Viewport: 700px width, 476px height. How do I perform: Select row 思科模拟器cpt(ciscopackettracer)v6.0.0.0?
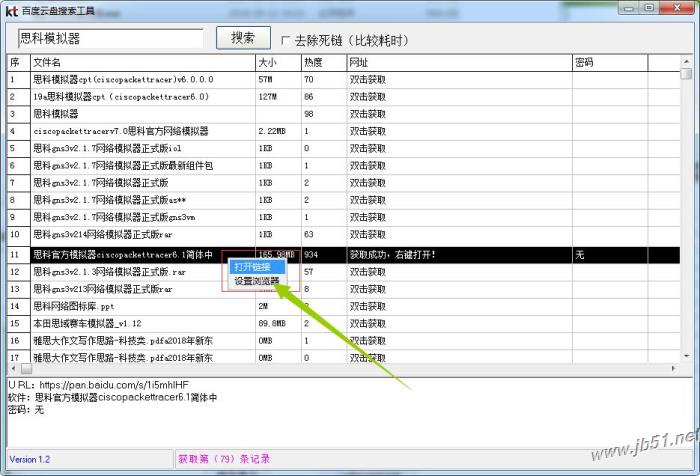click(x=344, y=79)
